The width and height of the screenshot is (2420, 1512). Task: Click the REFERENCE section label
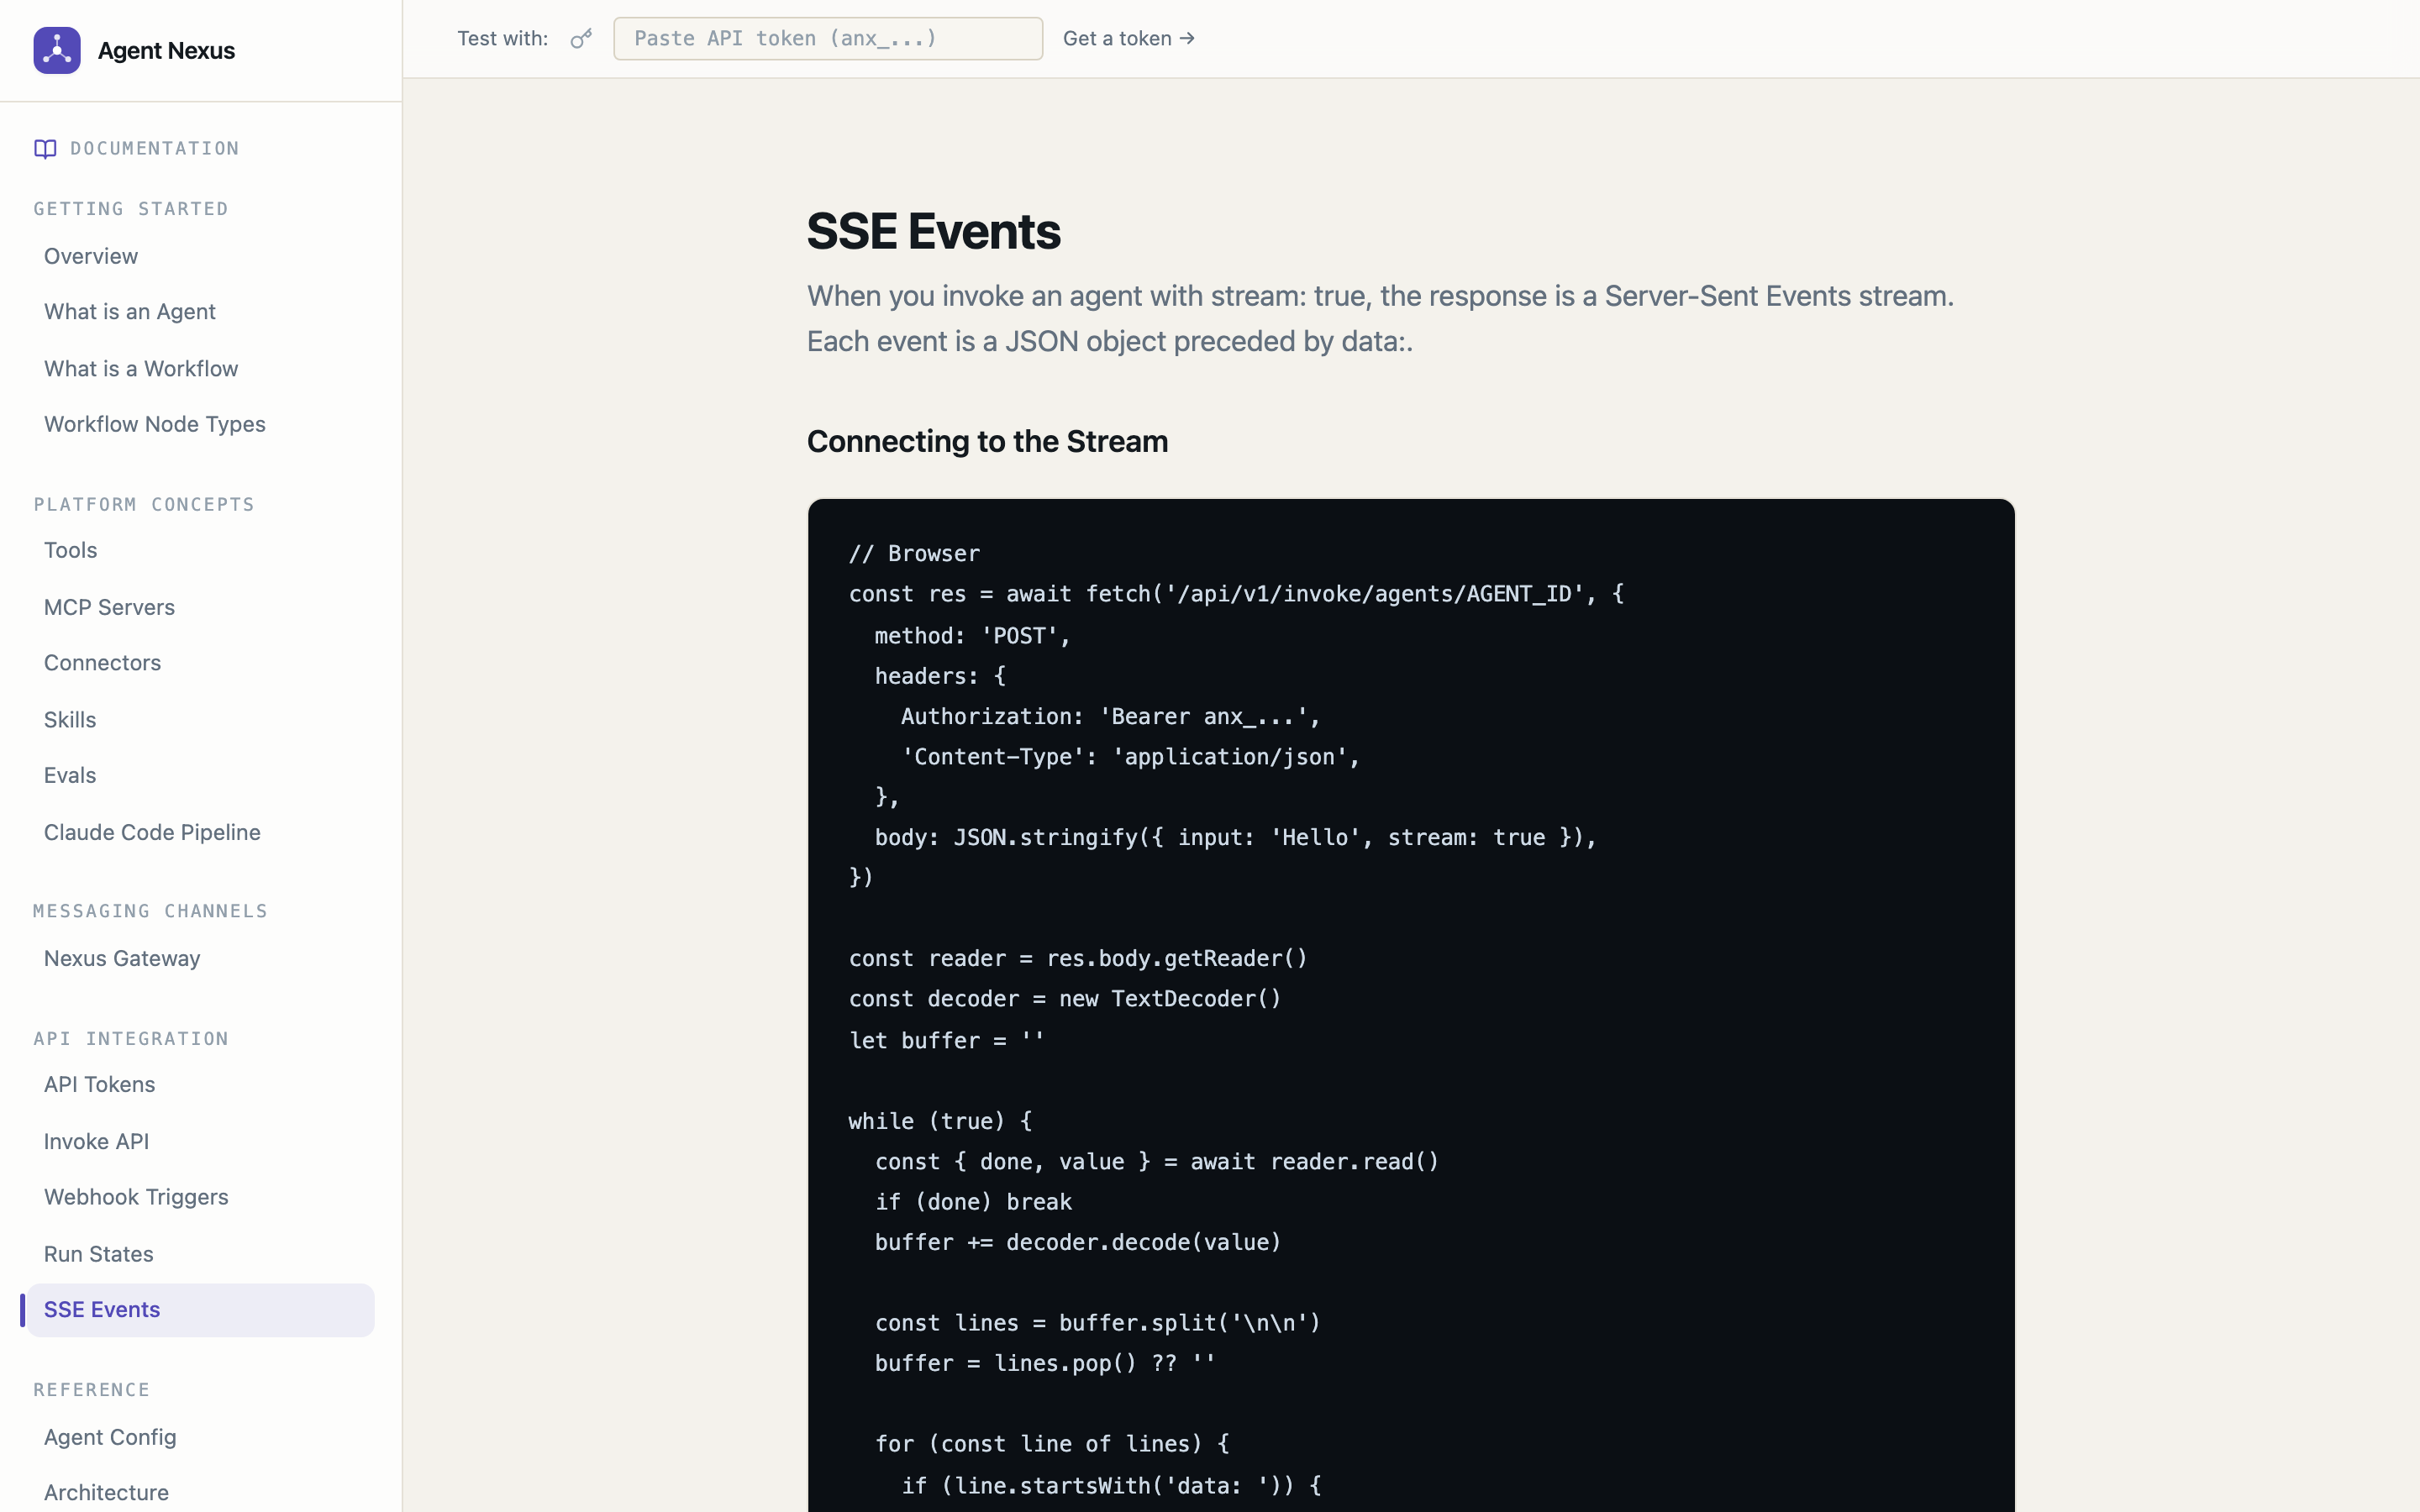92,1390
